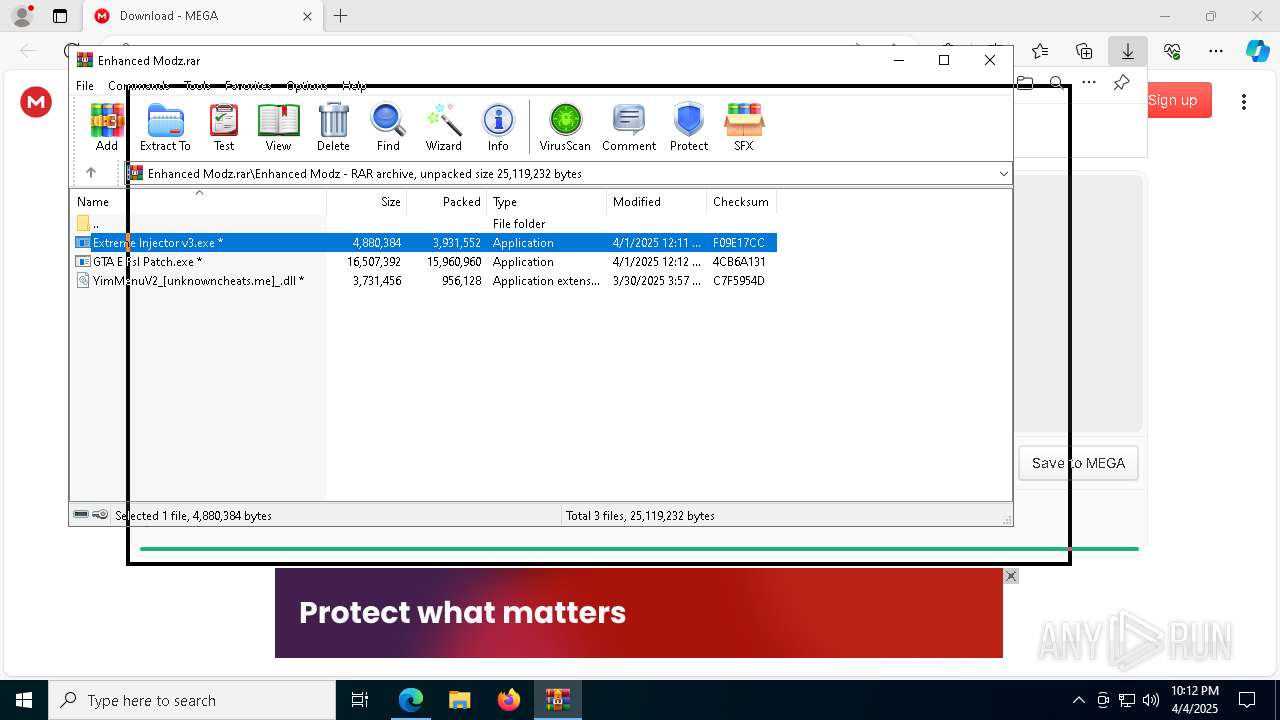Screen dimensions: 1280x720
Task: Click the Protect what matters banner
Action: click(x=639, y=613)
